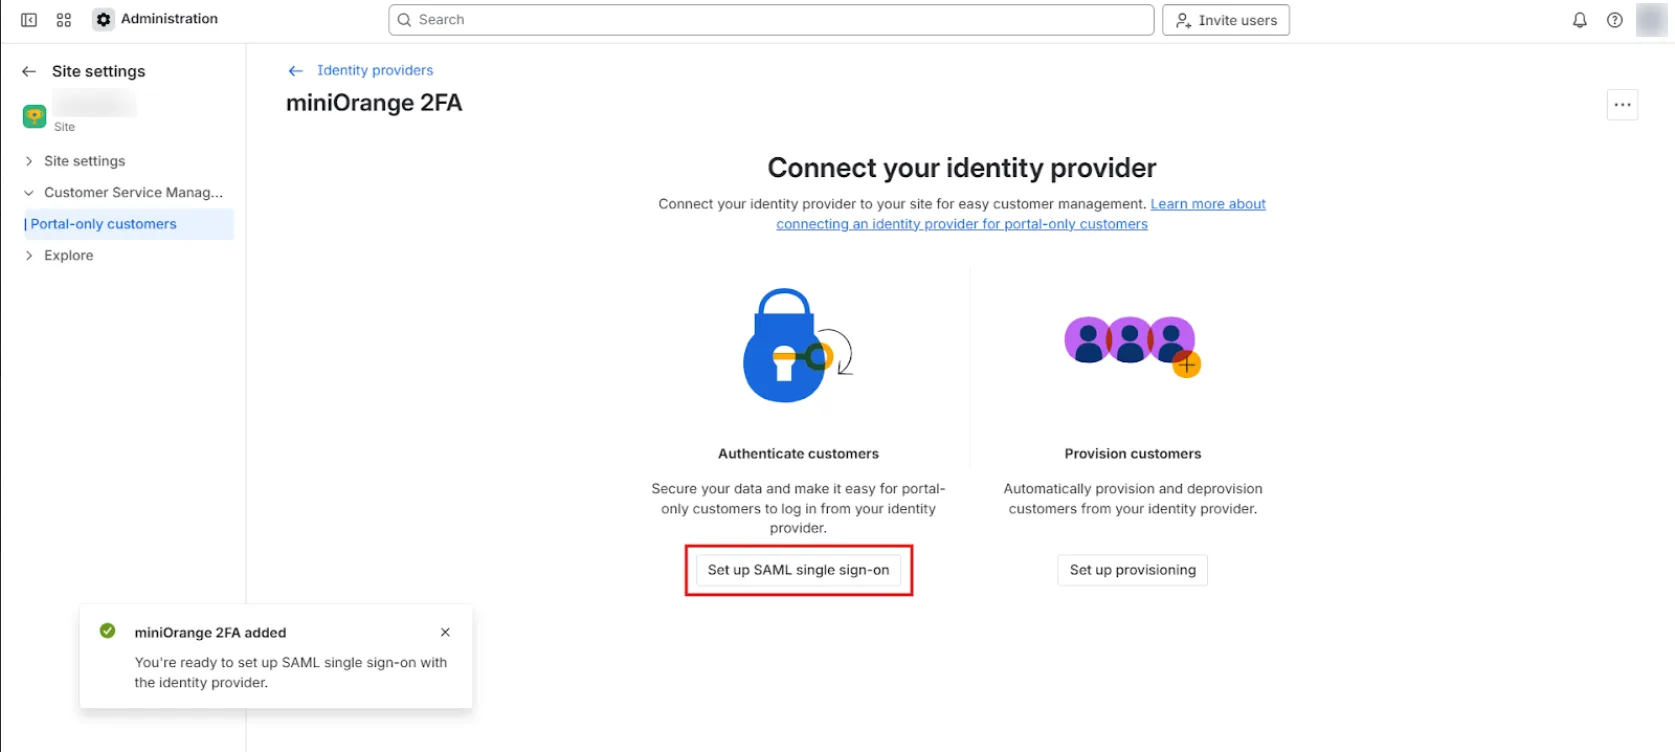The height and width of the screenshot is (752, 1675).
Task: Expand the Explore section
Action: click(x=28, y=255)
